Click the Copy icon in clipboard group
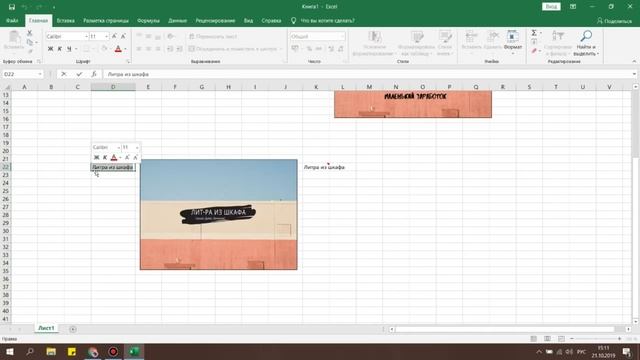Viewport: 640px width, 360px height. [30, 42]
